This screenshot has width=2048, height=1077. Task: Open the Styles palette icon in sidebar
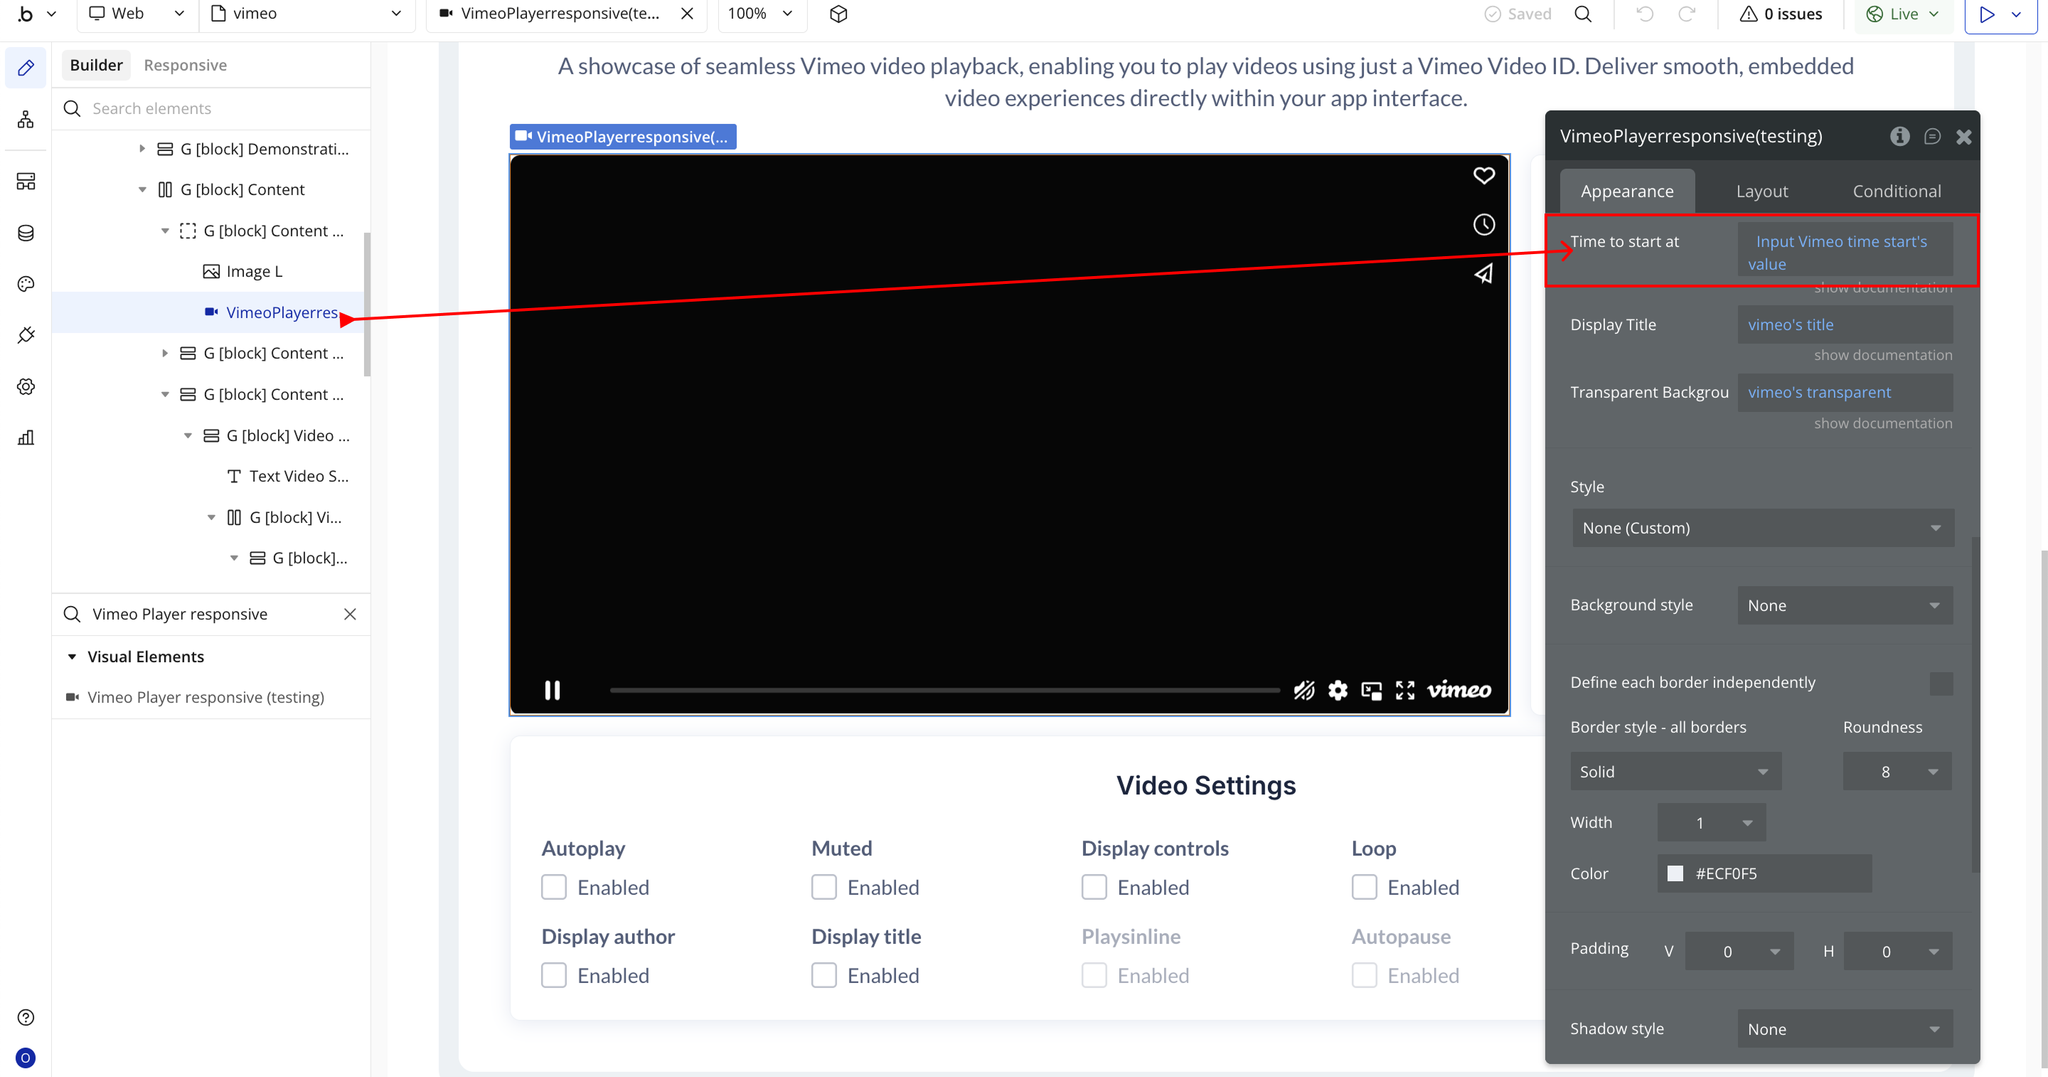pos(26,284)
